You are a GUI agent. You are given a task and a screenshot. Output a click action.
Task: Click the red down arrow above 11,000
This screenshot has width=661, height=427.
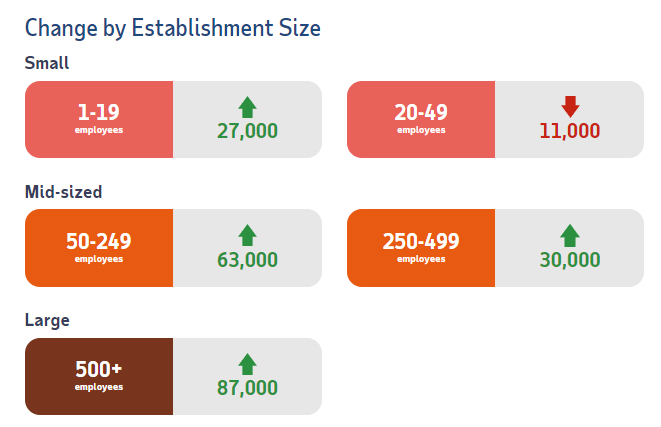click(570, 107)
